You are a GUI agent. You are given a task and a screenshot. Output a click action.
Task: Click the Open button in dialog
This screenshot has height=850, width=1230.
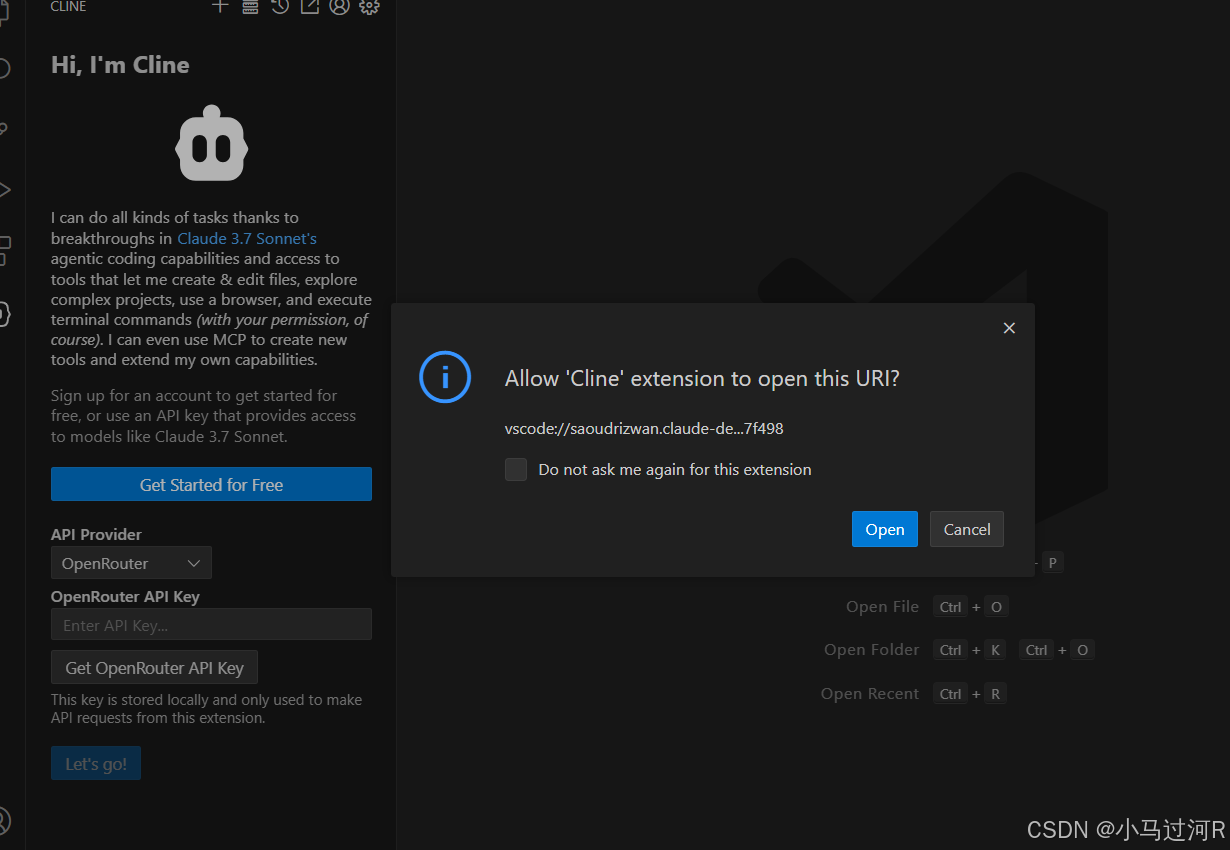coord(885,529)
